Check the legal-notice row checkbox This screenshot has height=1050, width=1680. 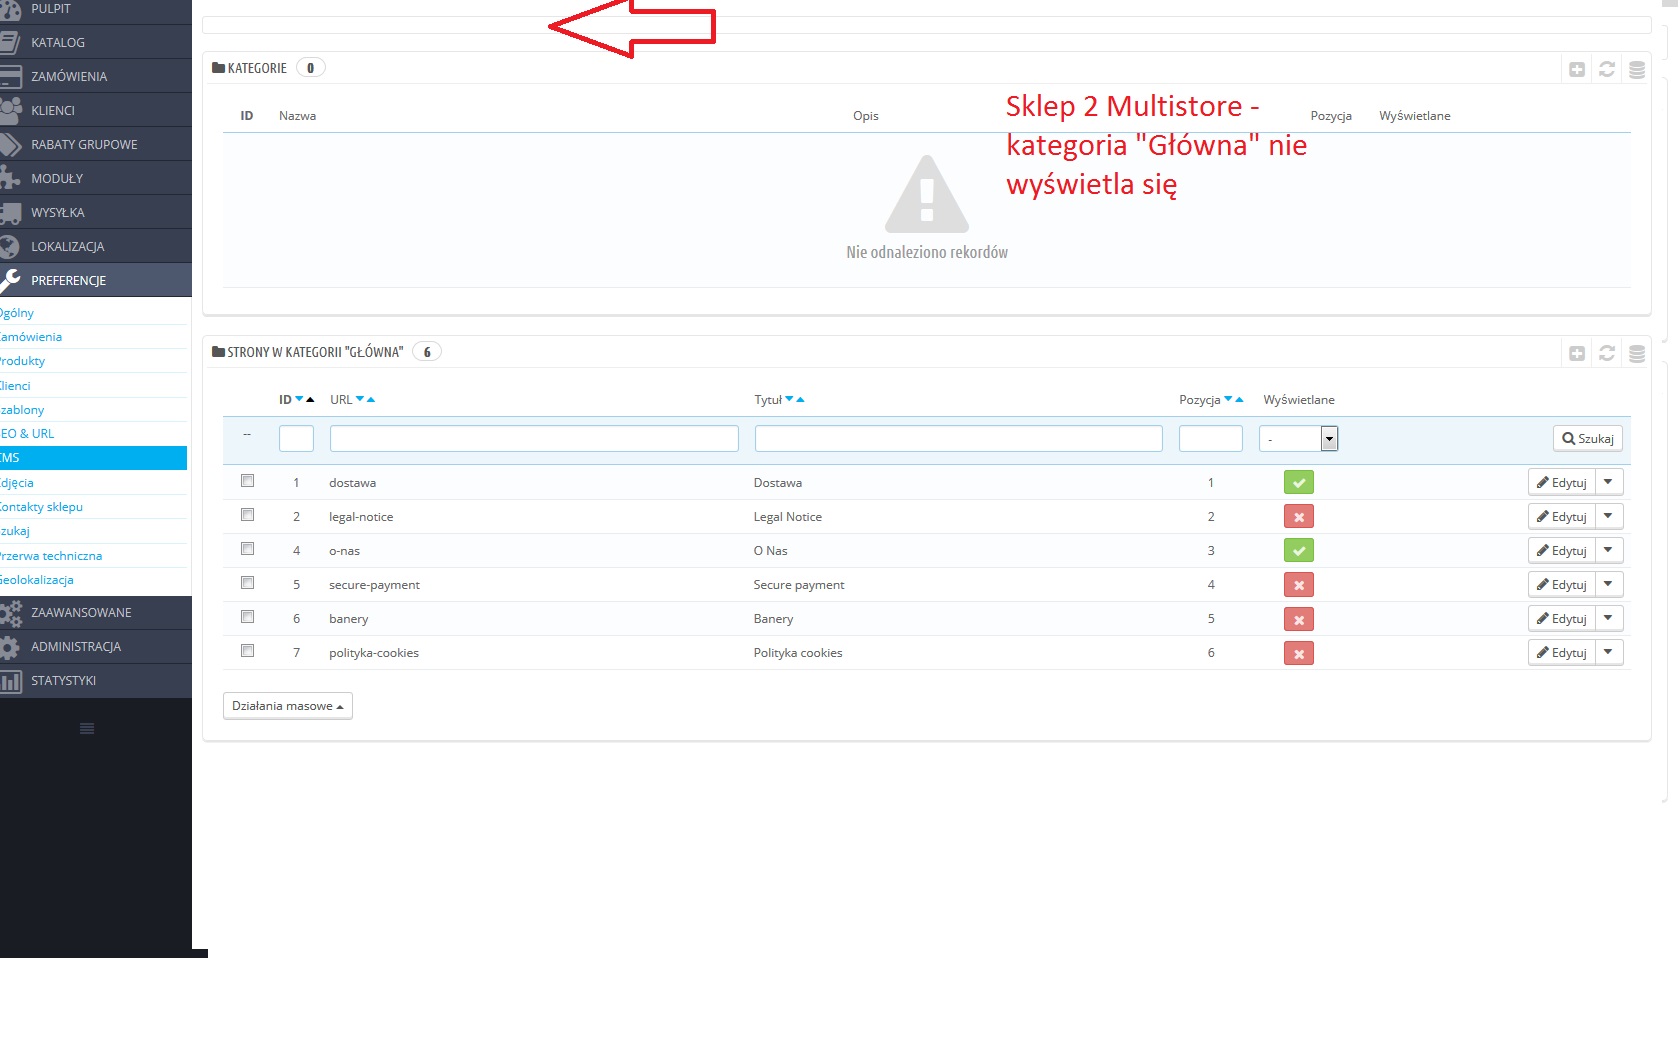[248, 515]
